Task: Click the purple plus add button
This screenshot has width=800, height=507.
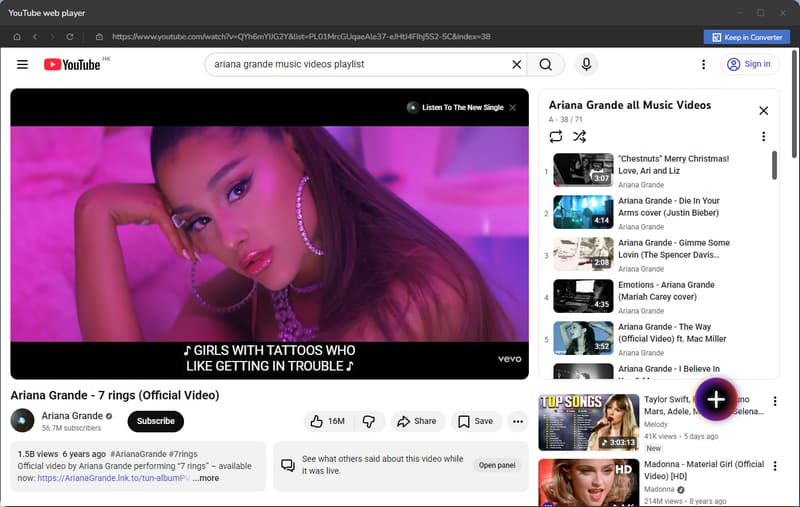Action: [716, 399]
